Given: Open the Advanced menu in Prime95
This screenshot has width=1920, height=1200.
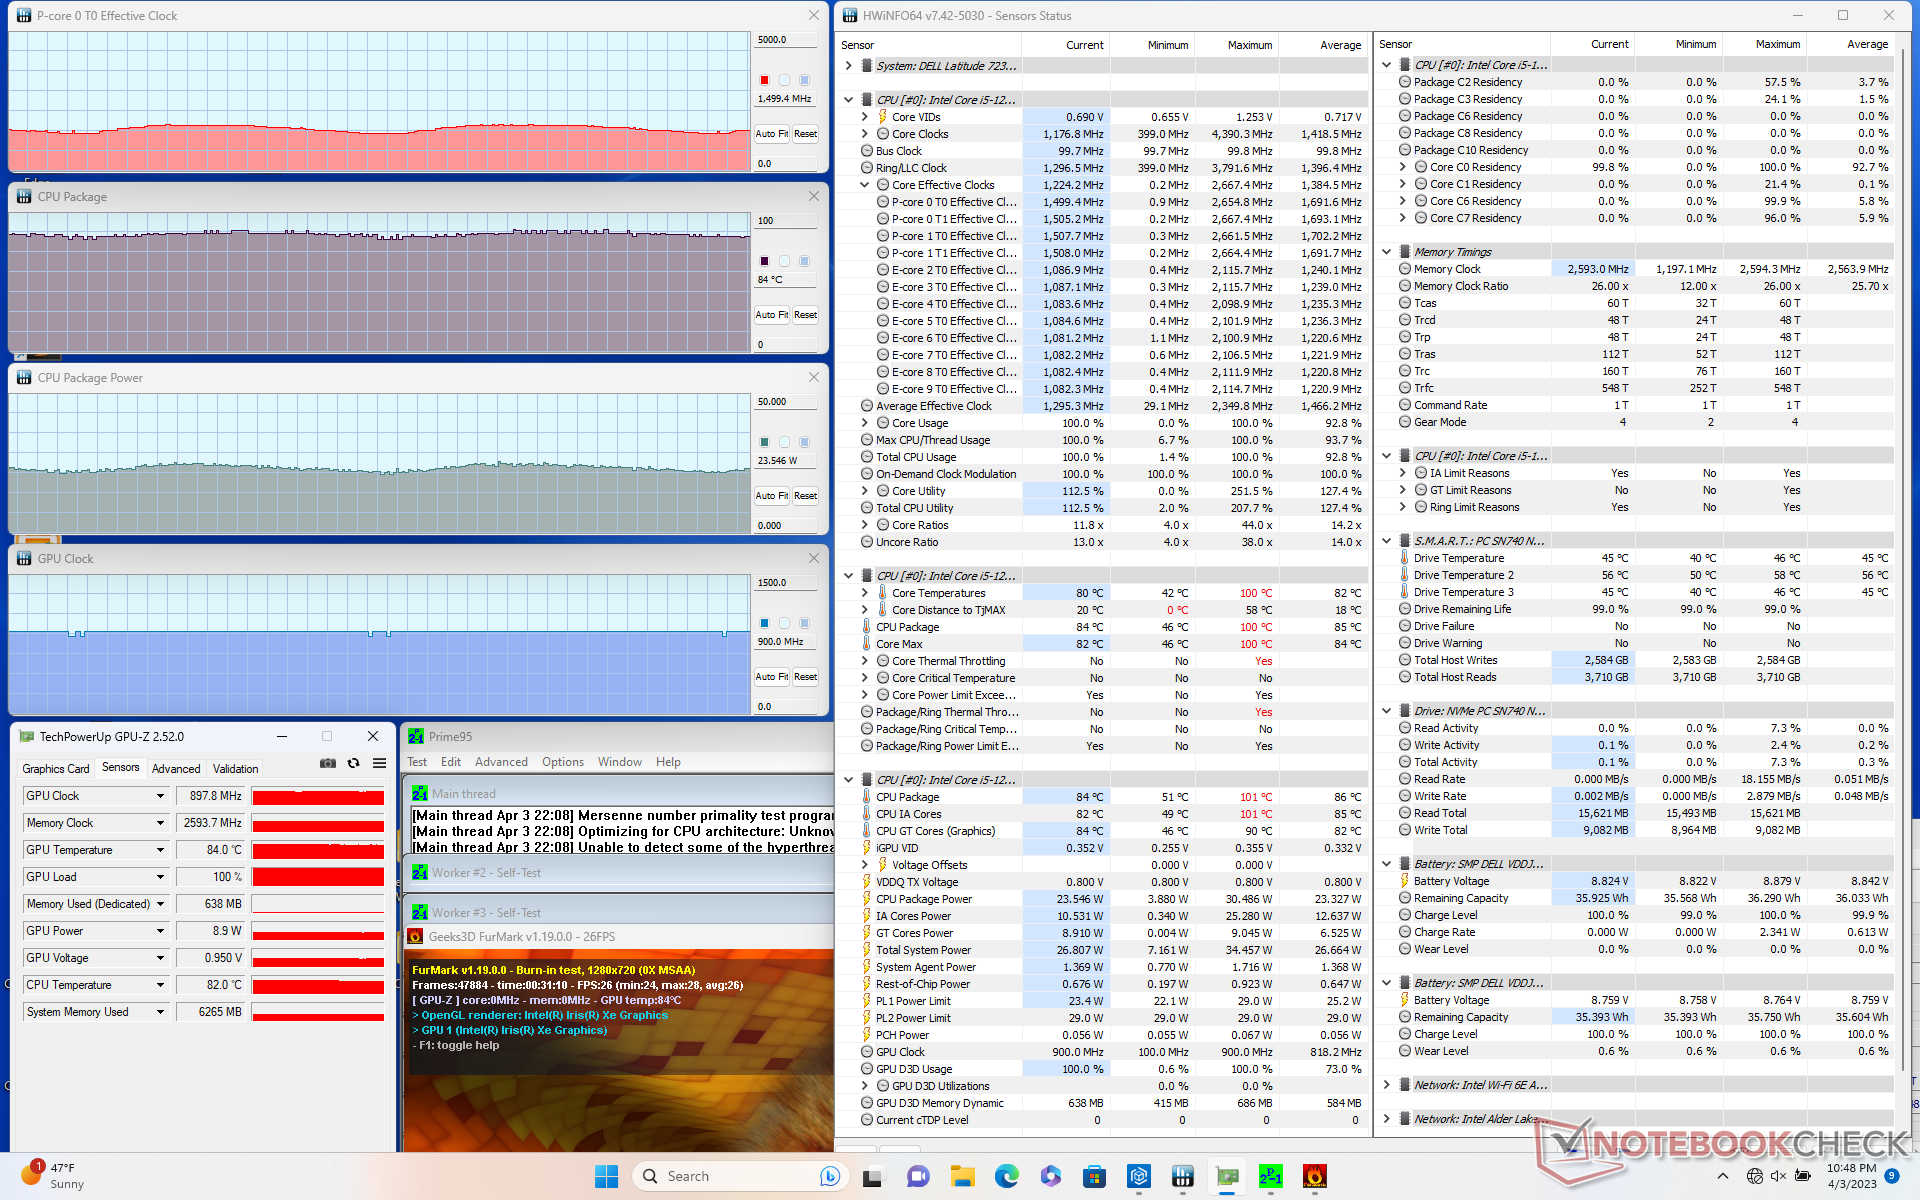Looking at the screenshot, I should tap(501, 762).
